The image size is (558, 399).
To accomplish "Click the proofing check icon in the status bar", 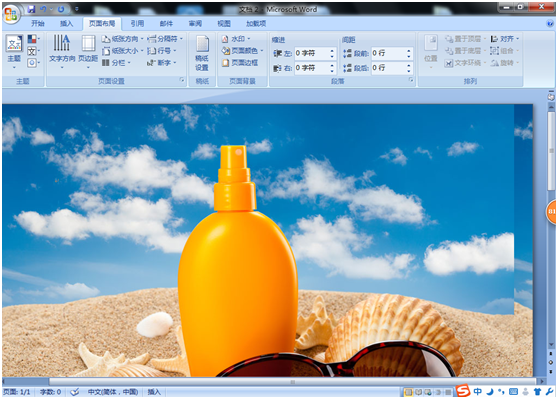I will click(x=74, y=392).
